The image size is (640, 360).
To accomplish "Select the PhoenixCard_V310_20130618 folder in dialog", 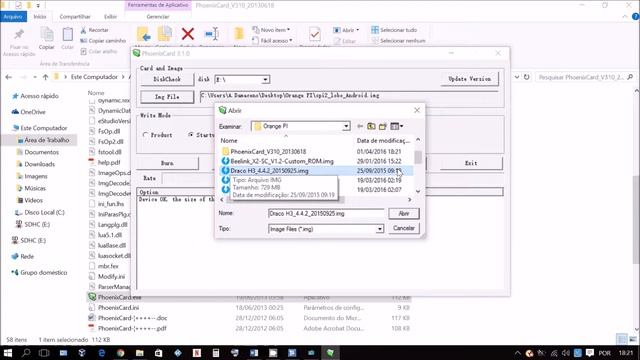I will click(268, 151).
